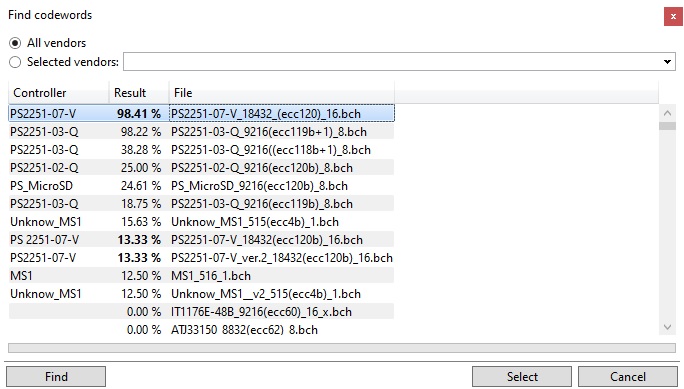Click the list scrollbar thumb

(667, 126)
